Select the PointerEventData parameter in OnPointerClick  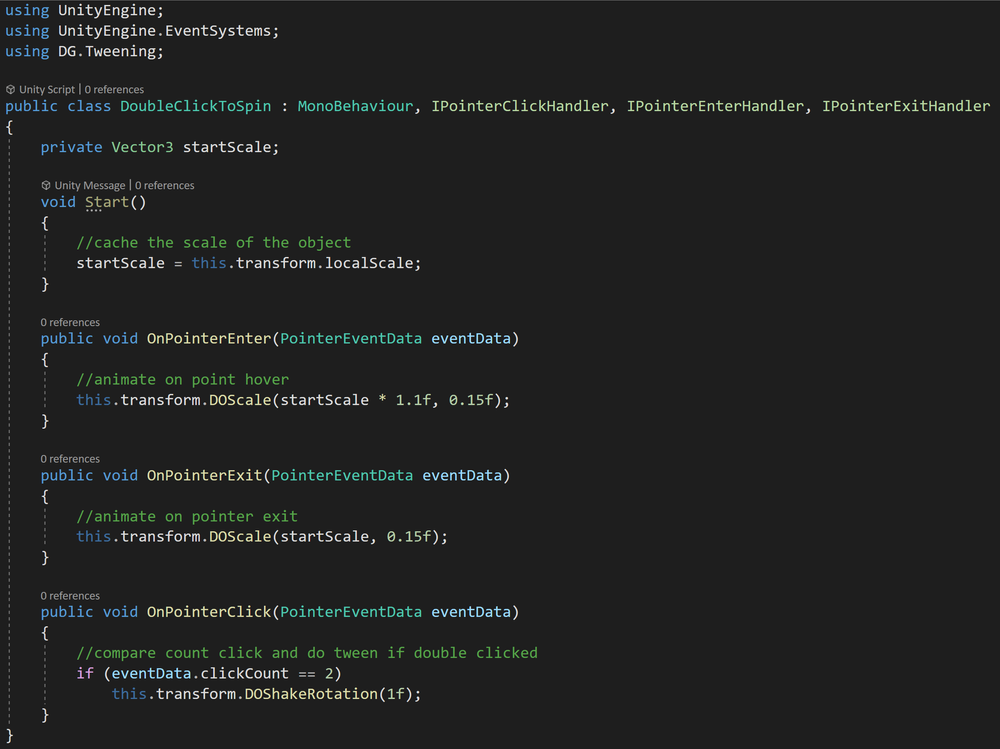click(x=352, y=611)
